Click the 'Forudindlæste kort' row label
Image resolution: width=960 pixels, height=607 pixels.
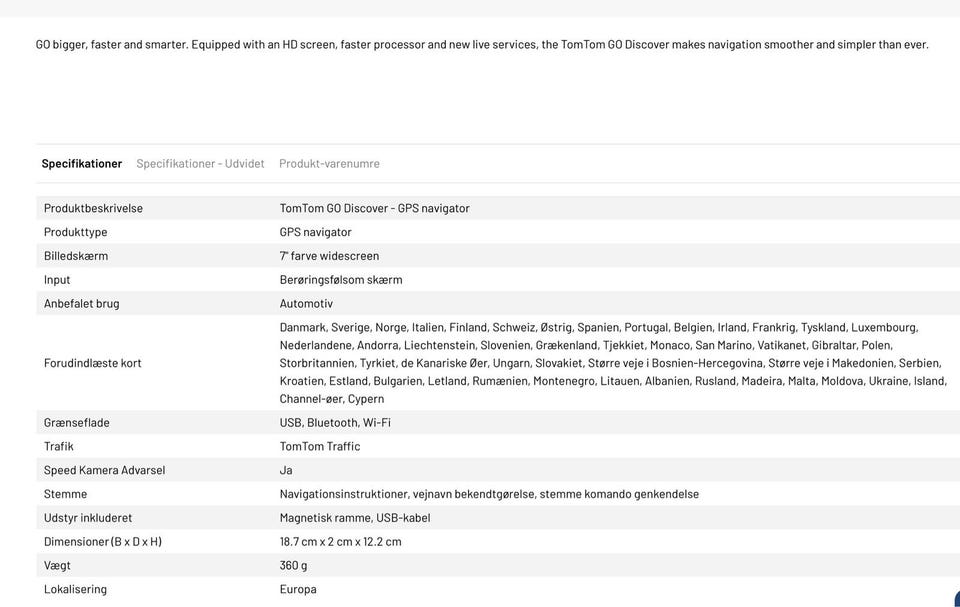(x=93, y=363)
